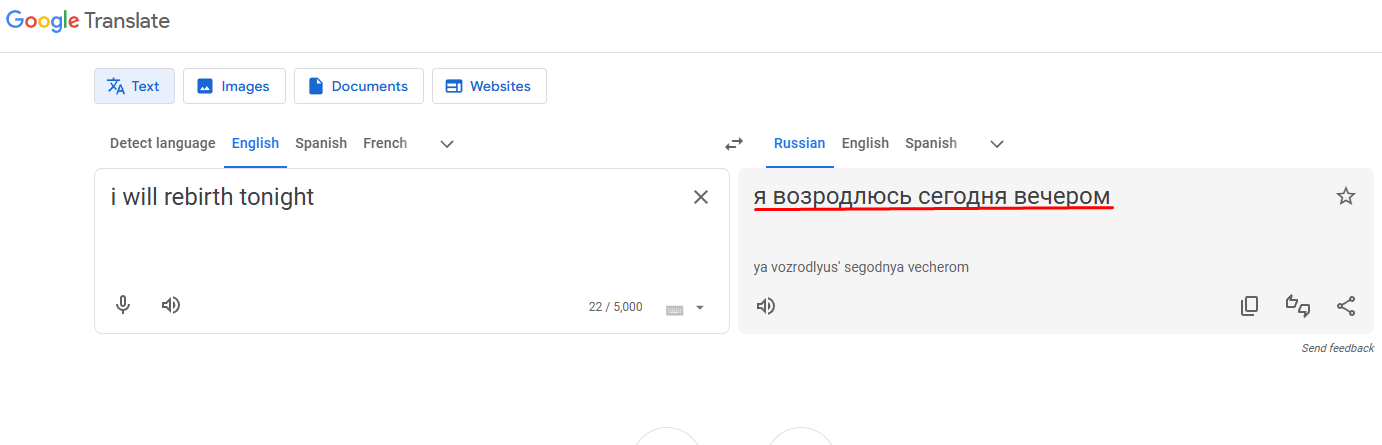Image resolution: width=1382 pixels, height=445 pixels.
Task: Clear the source text with X
Action: point(701,197)
